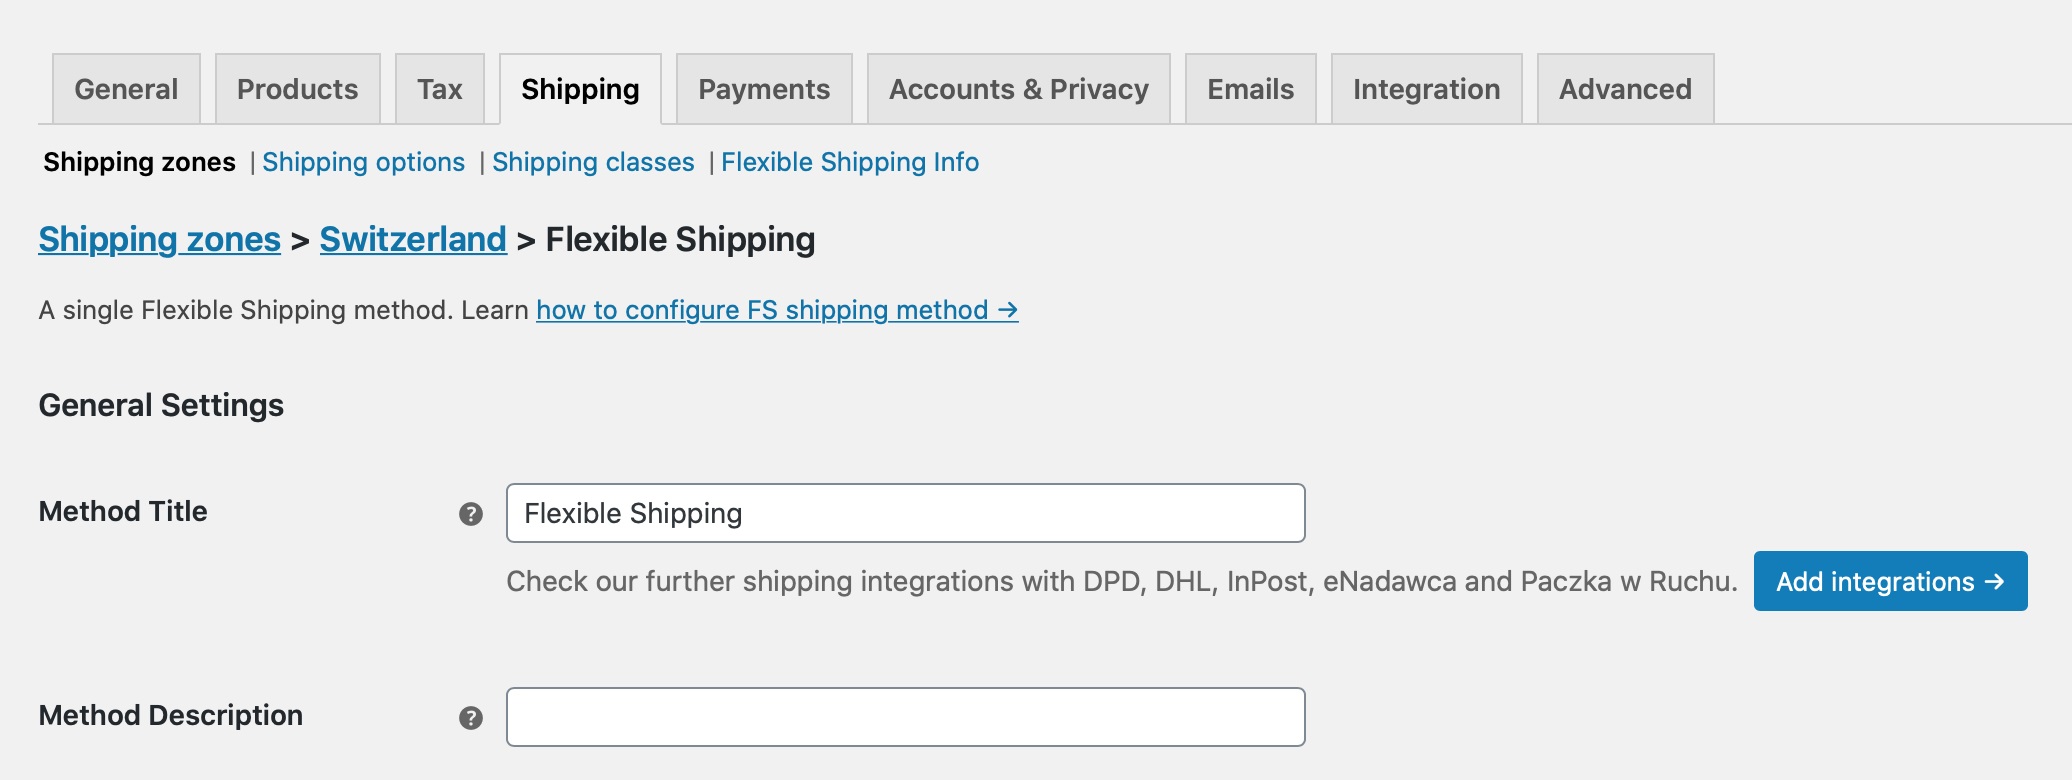Viewport: 2072px width, 780px height.
Task: Focus the Method Title text field
Action: point(905,513)
